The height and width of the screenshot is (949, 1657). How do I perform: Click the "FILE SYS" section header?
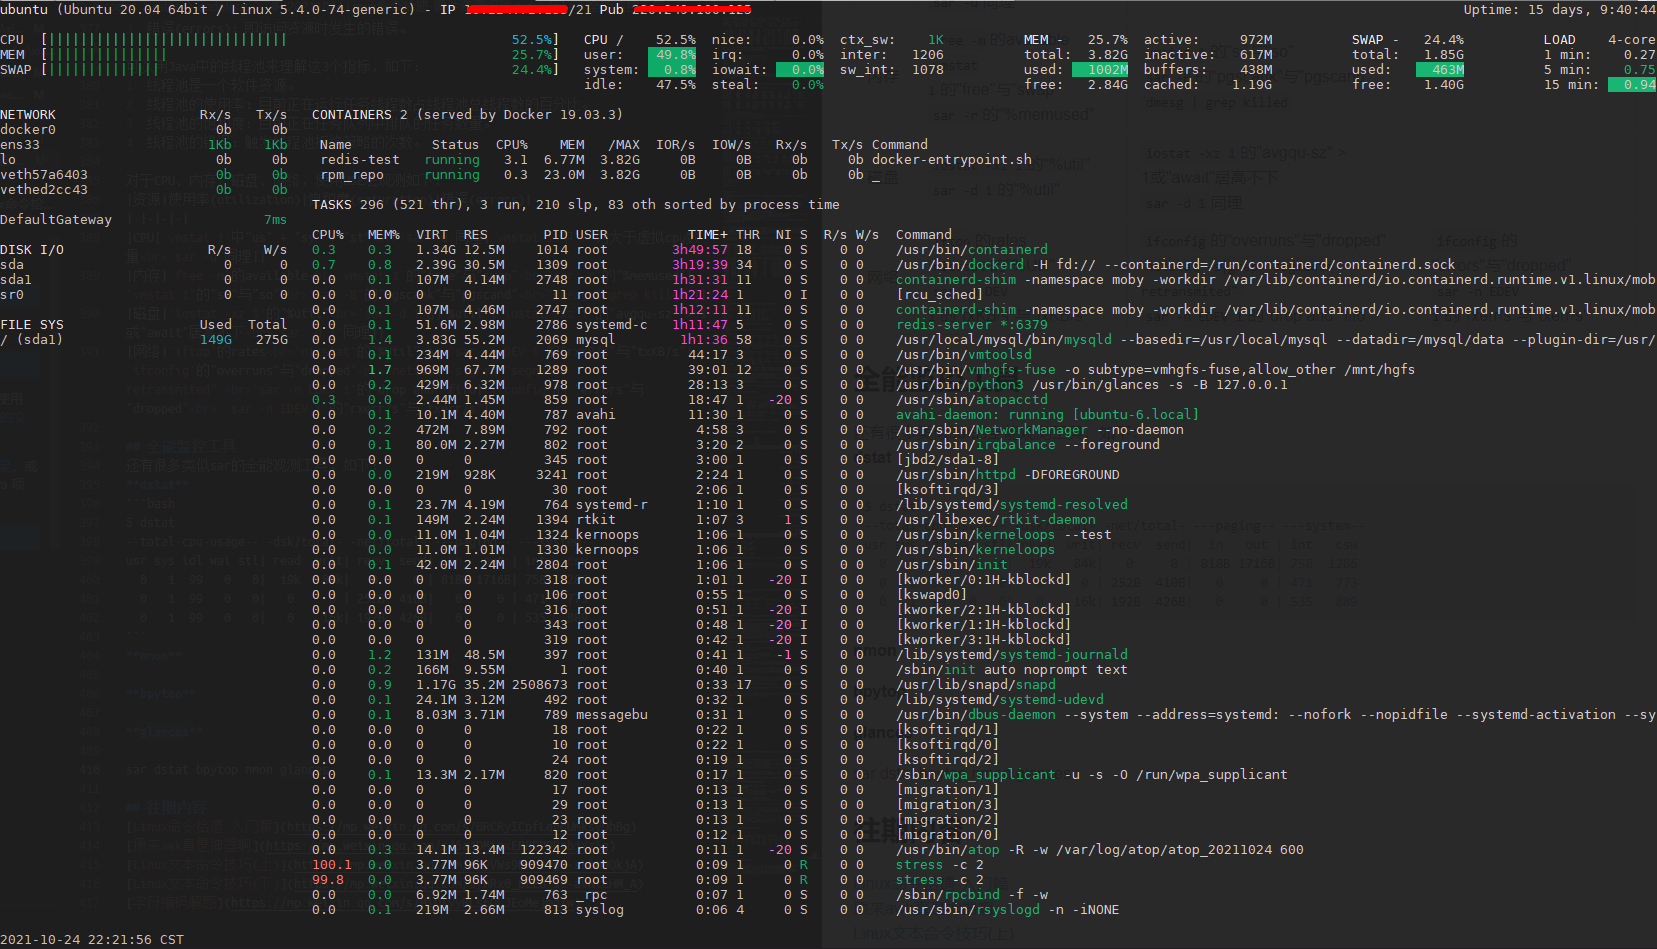32,325
